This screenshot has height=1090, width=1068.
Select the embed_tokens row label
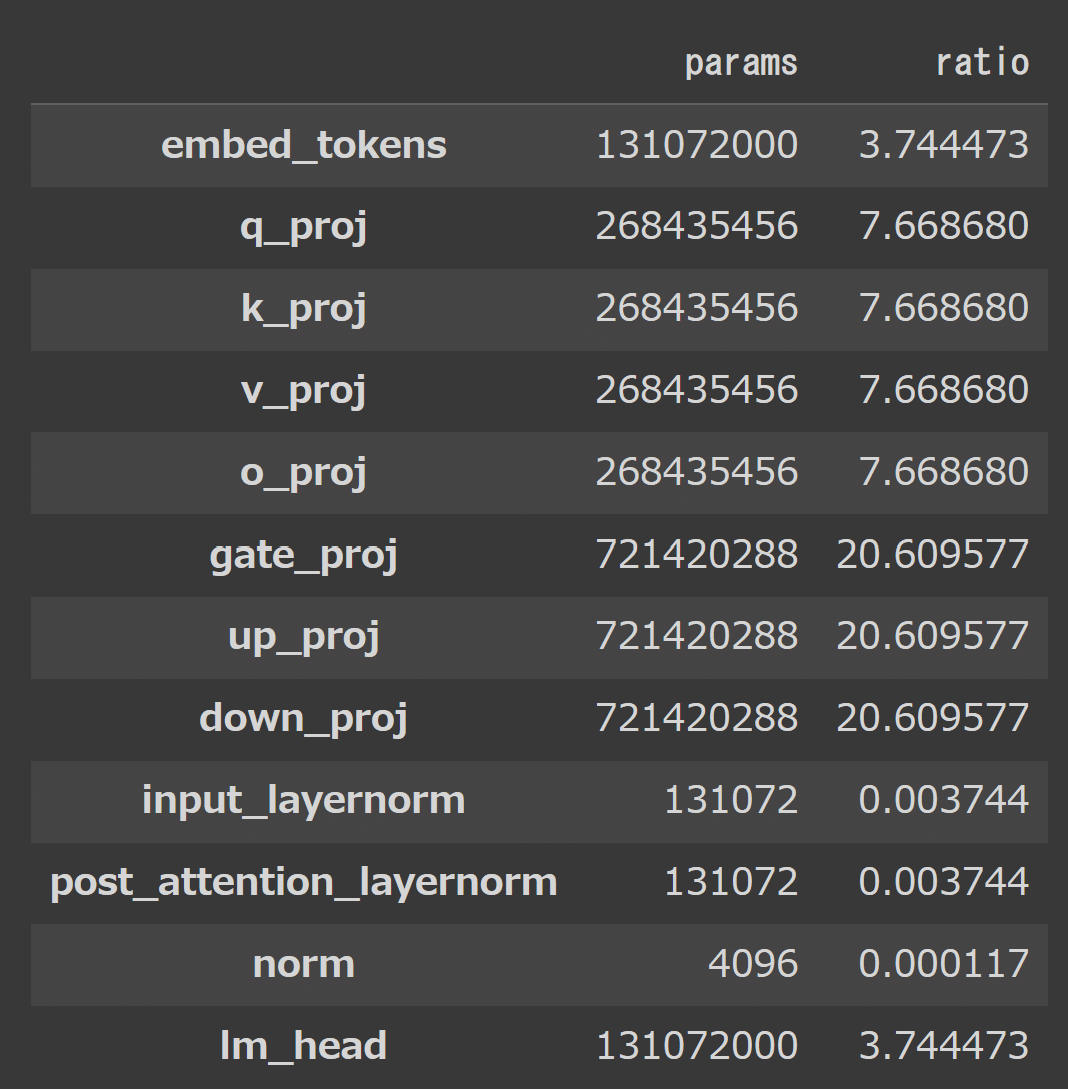tap(304, 145)
